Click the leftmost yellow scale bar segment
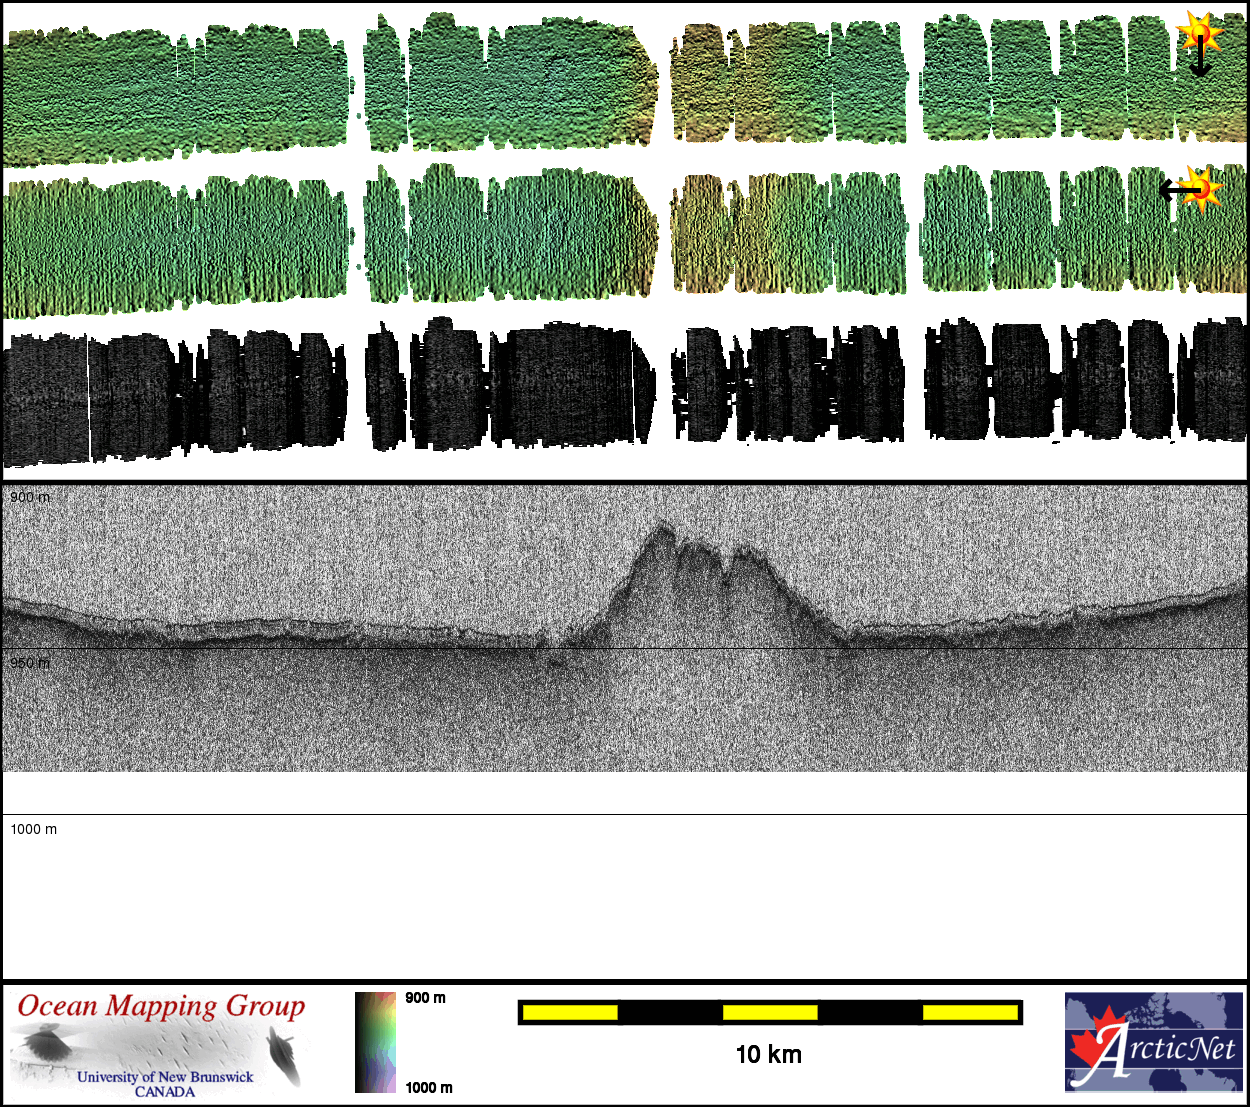 tap(570, 1013)
